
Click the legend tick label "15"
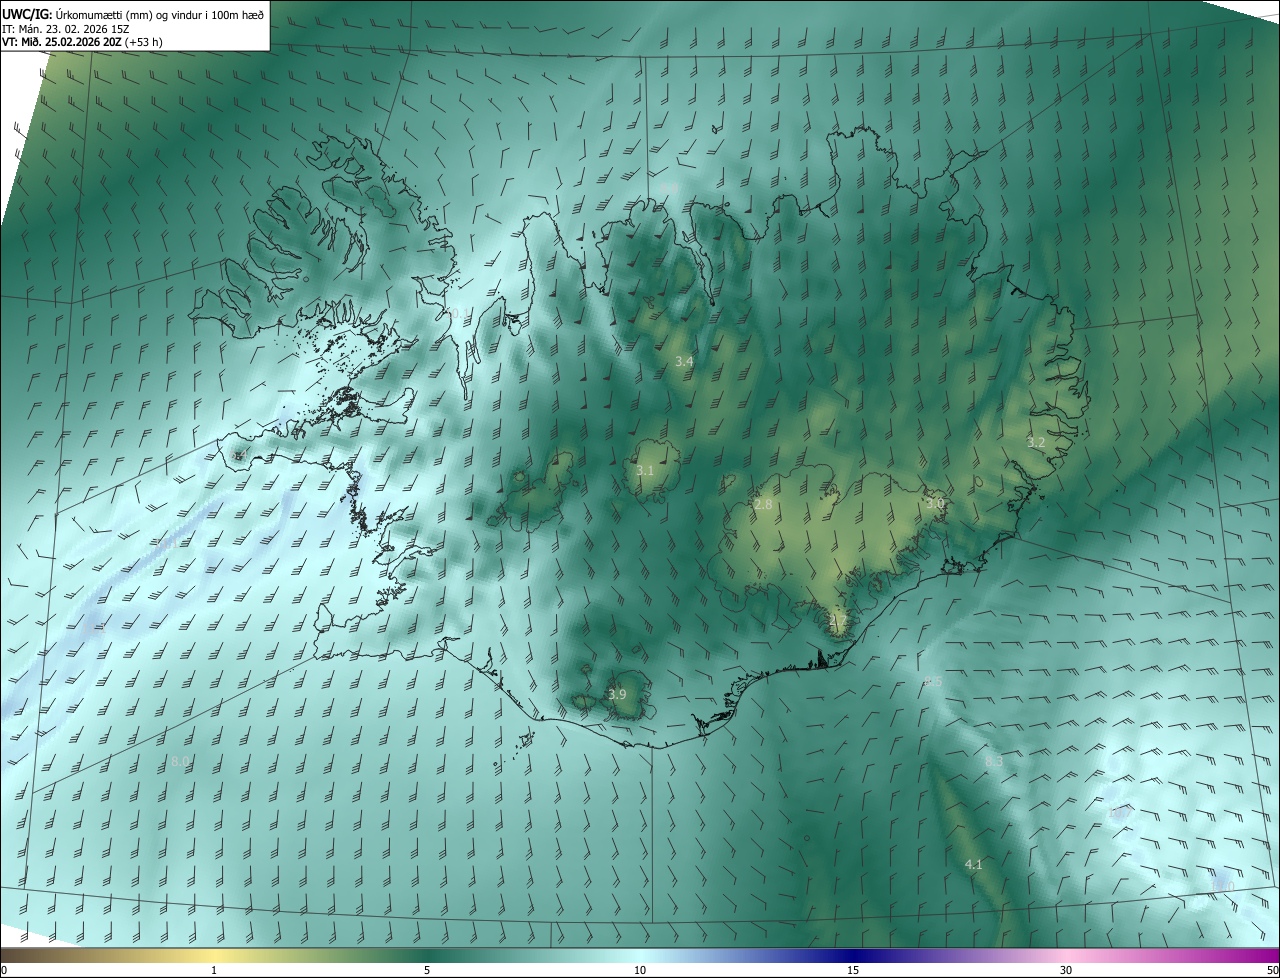pos(853,971)
